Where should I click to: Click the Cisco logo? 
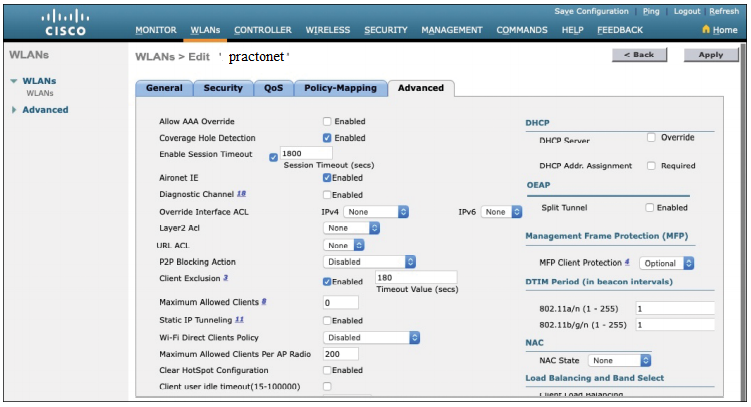pyautogui.click(x=65, y=23)
